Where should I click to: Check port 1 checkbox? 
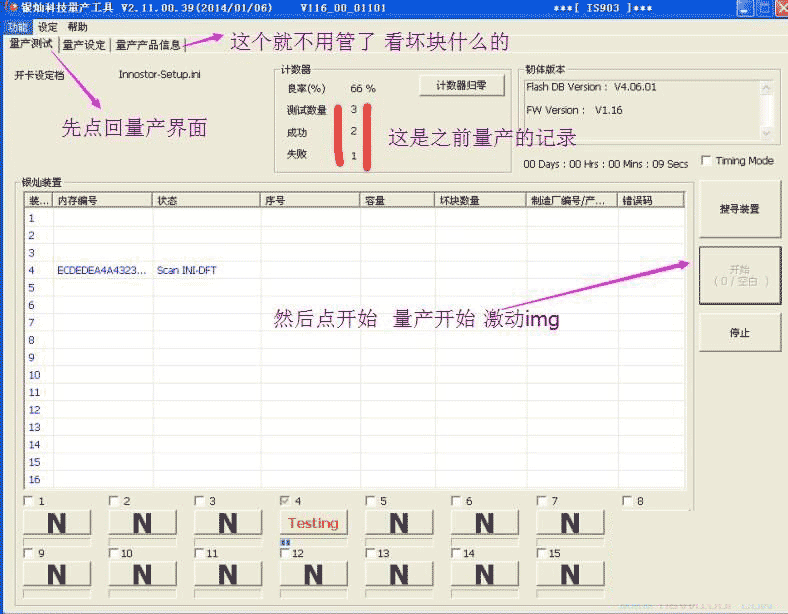28,500
